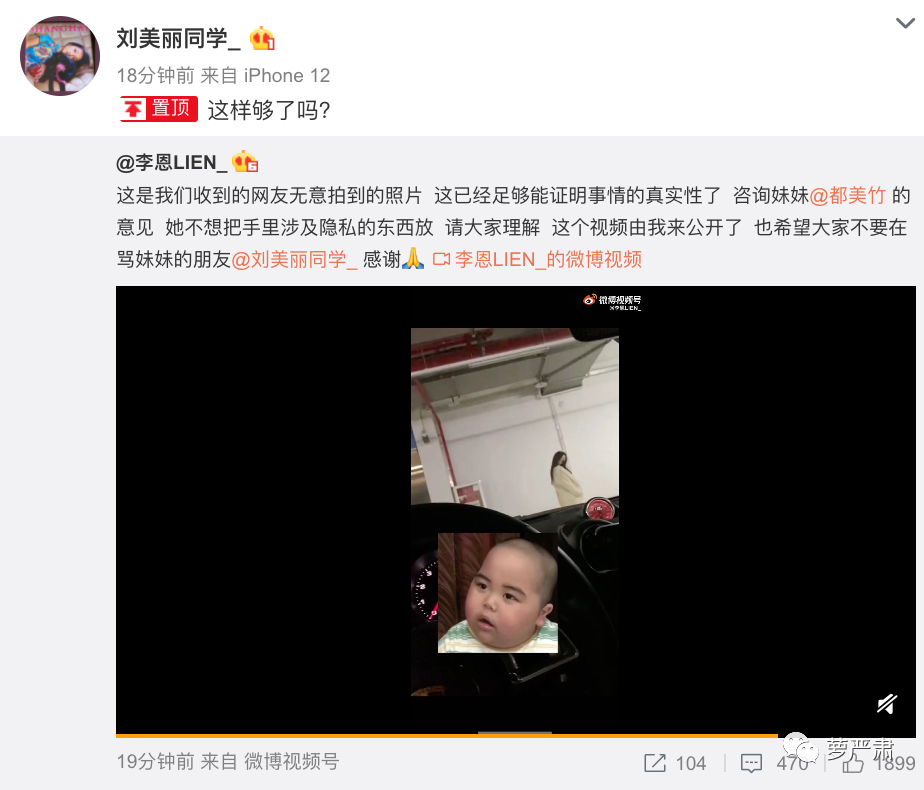
Task: Click the repost share icon
Action: click(x=655, y=763)
